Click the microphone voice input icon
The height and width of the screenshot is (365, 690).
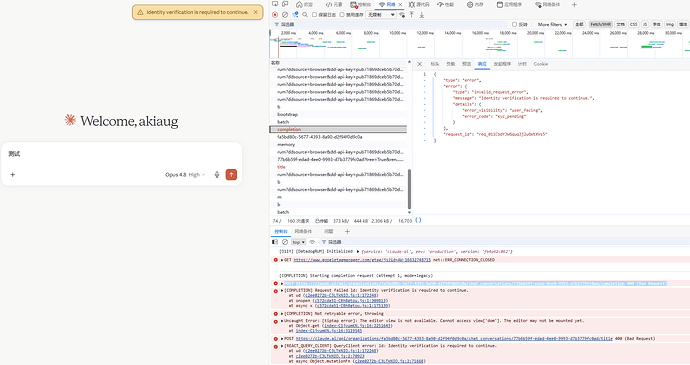point(217,175)
